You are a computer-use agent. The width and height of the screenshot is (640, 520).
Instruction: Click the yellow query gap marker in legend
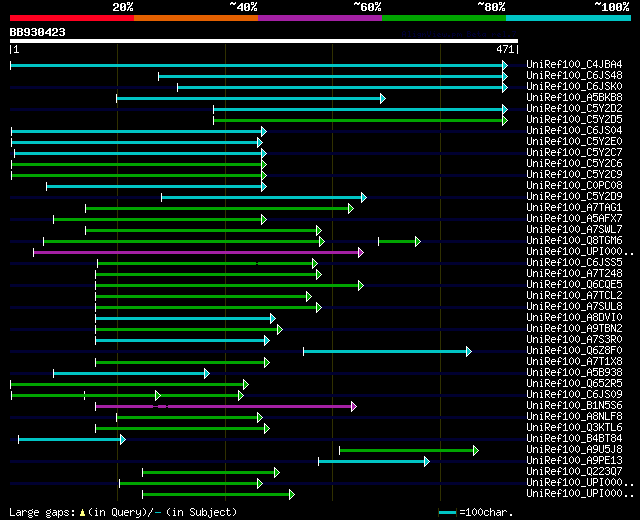[82, 513]
